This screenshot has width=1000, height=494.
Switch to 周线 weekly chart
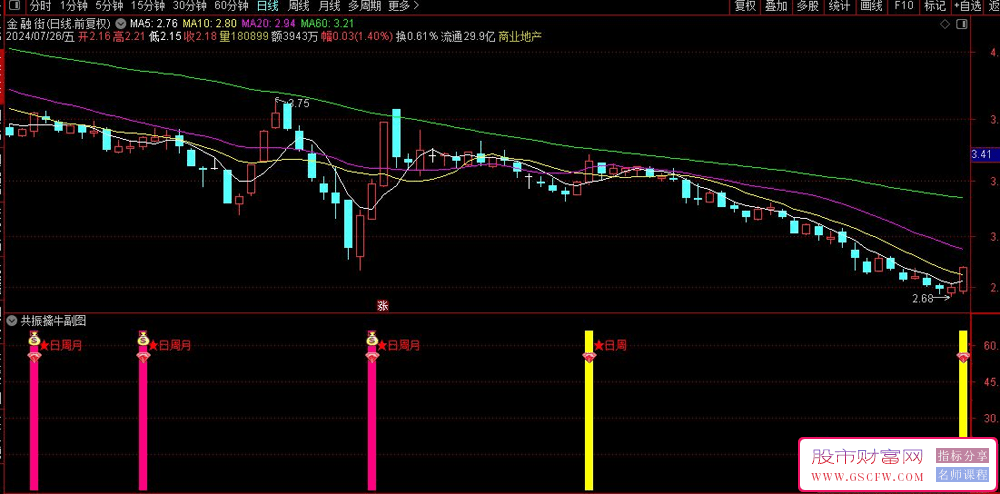(x=298, y=6)
